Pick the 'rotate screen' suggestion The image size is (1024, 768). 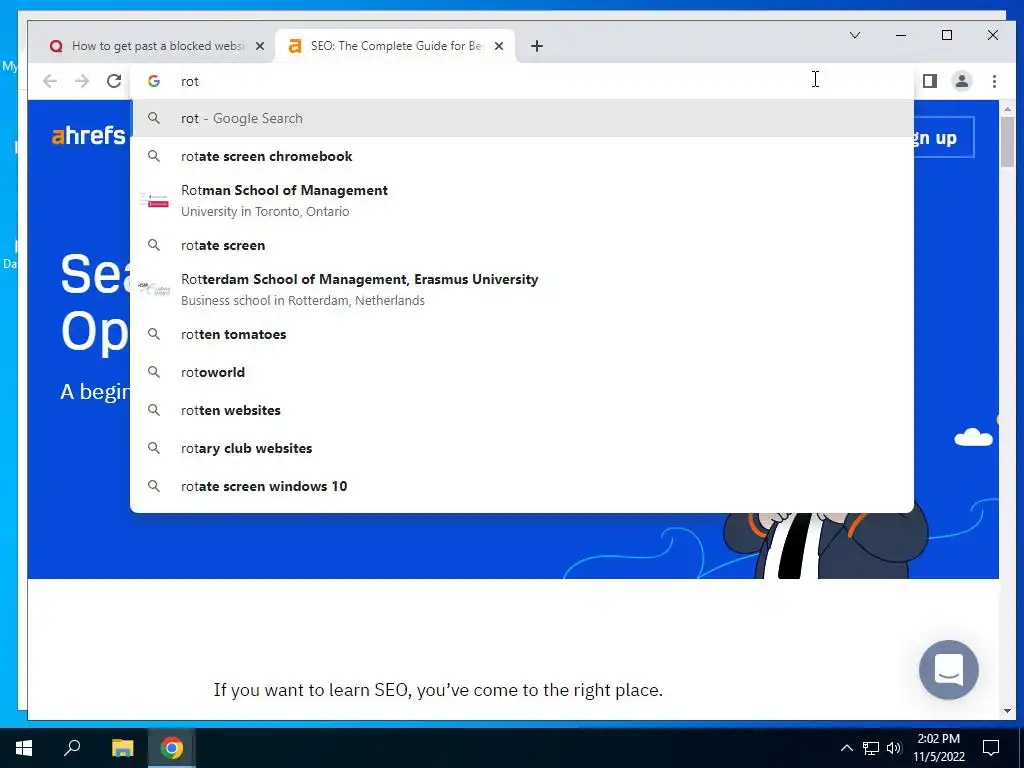pyautogui.click(x=522, y=246)
